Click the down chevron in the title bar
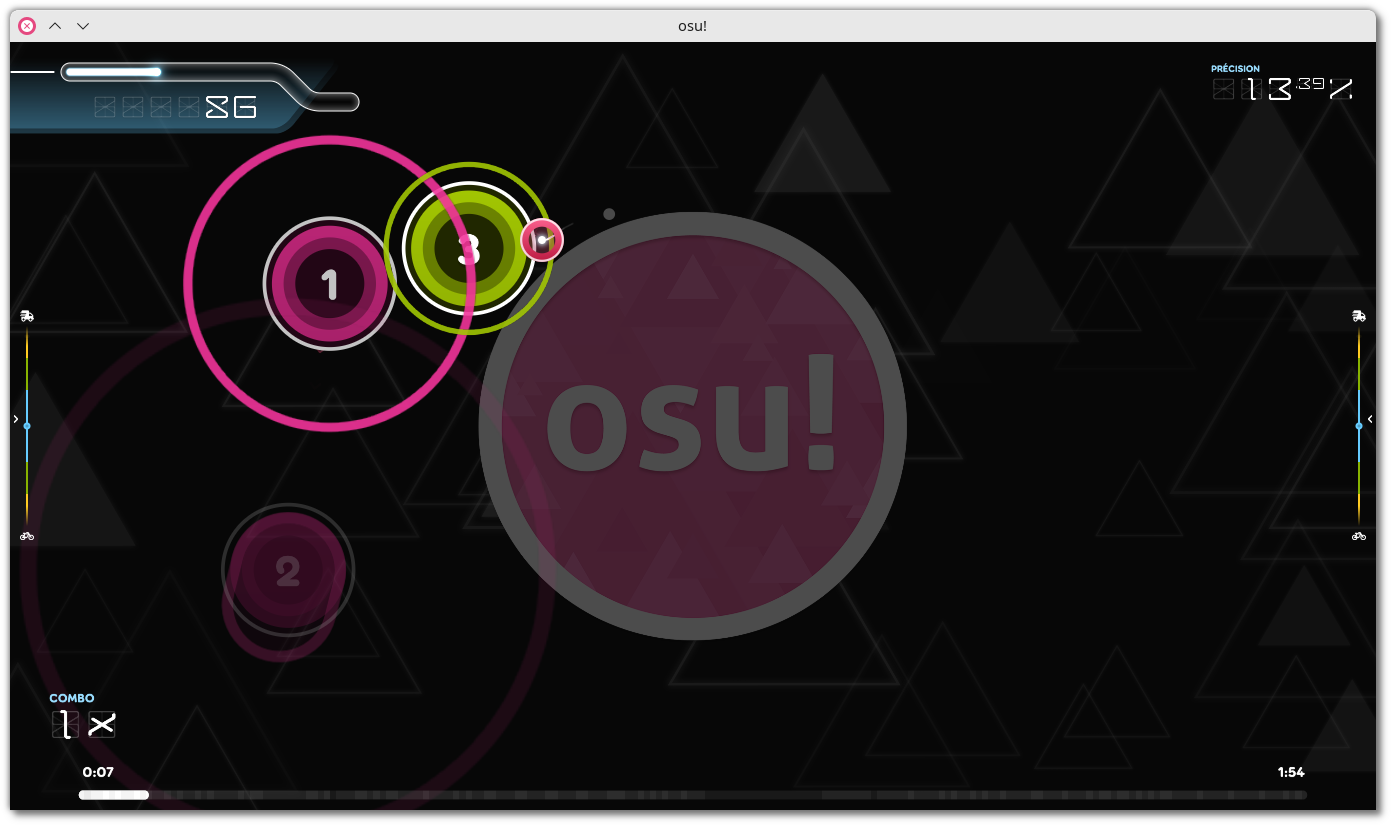The image size is (1392, 826). pos(83,26)
